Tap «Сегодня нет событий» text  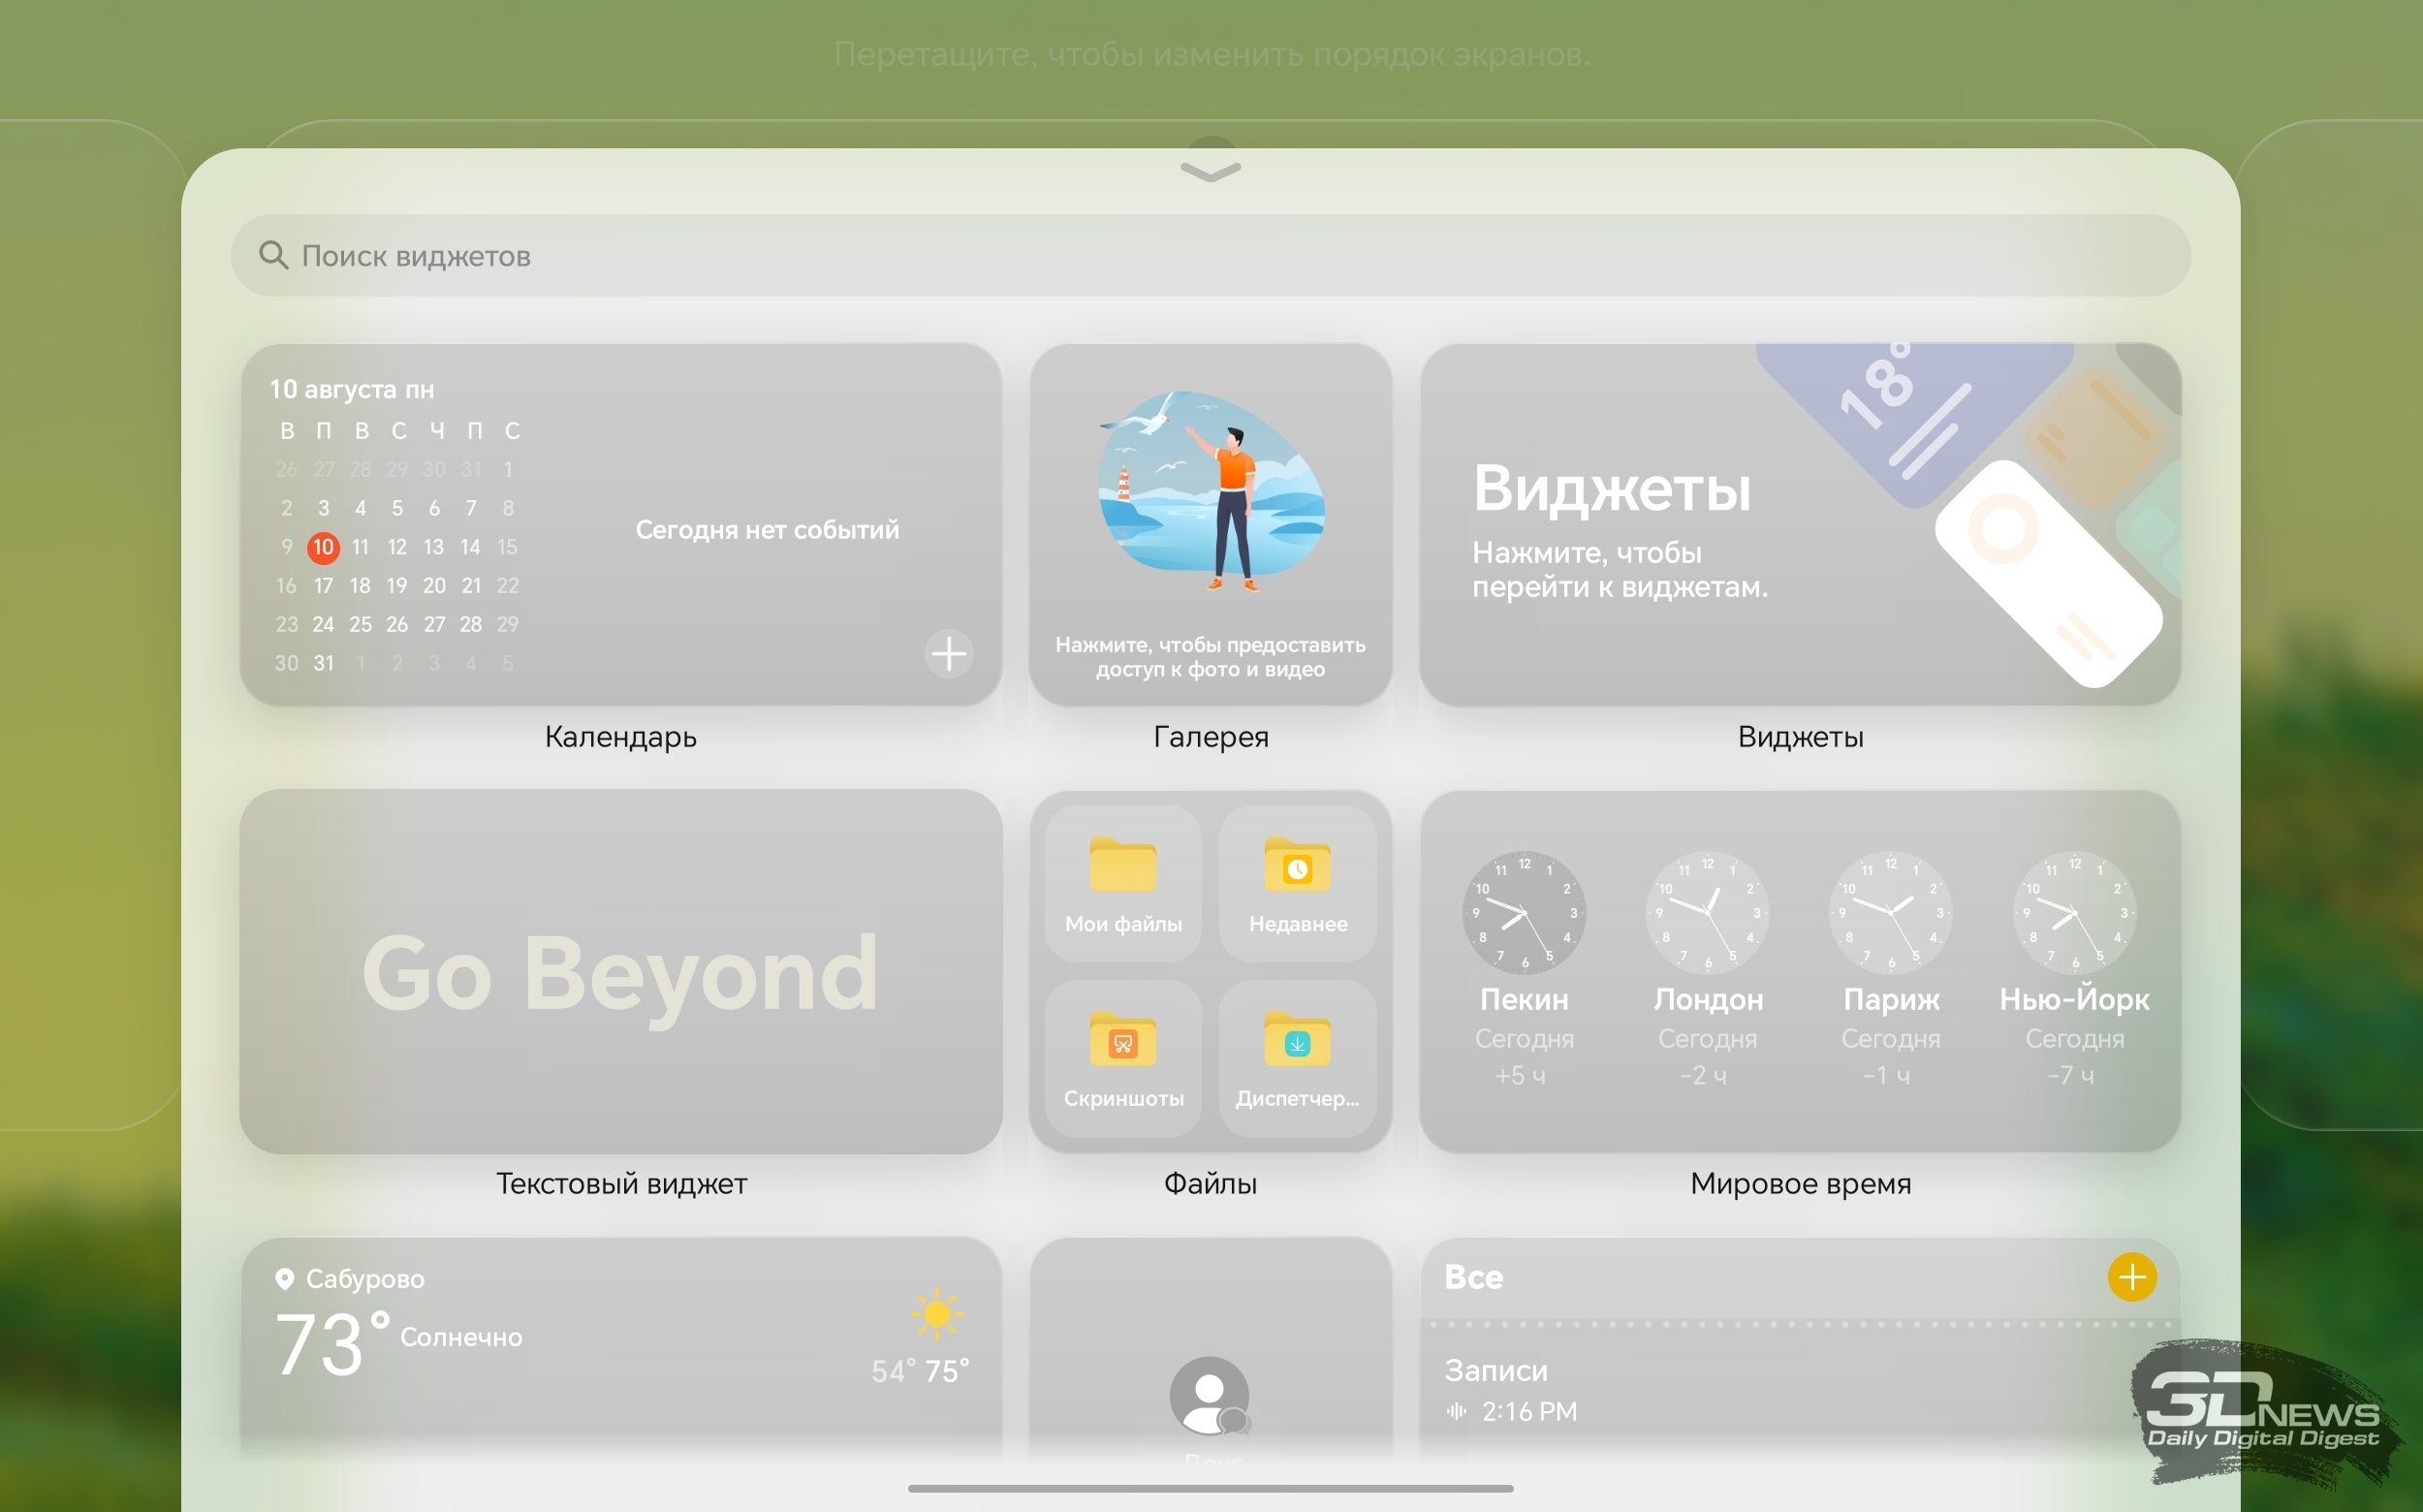click(x=767, y=529)
